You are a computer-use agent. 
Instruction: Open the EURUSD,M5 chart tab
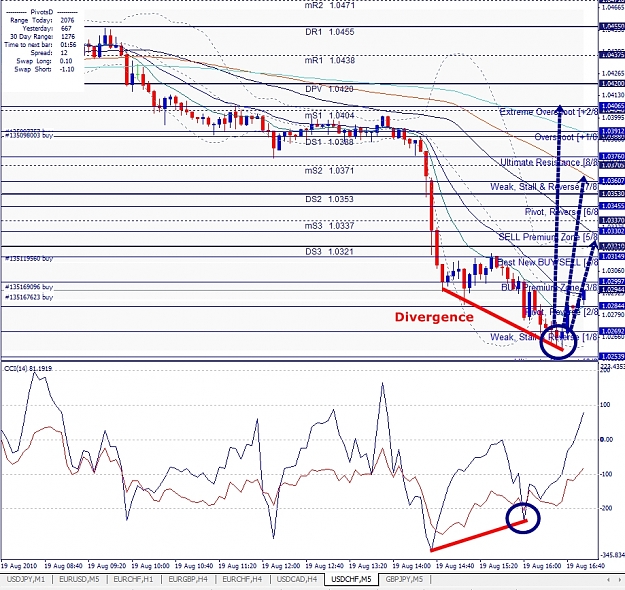(79, 579)
